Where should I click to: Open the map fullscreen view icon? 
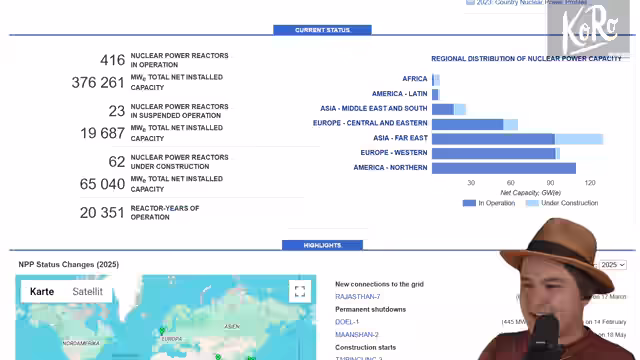pyautogui.click(x=300, y=291)
